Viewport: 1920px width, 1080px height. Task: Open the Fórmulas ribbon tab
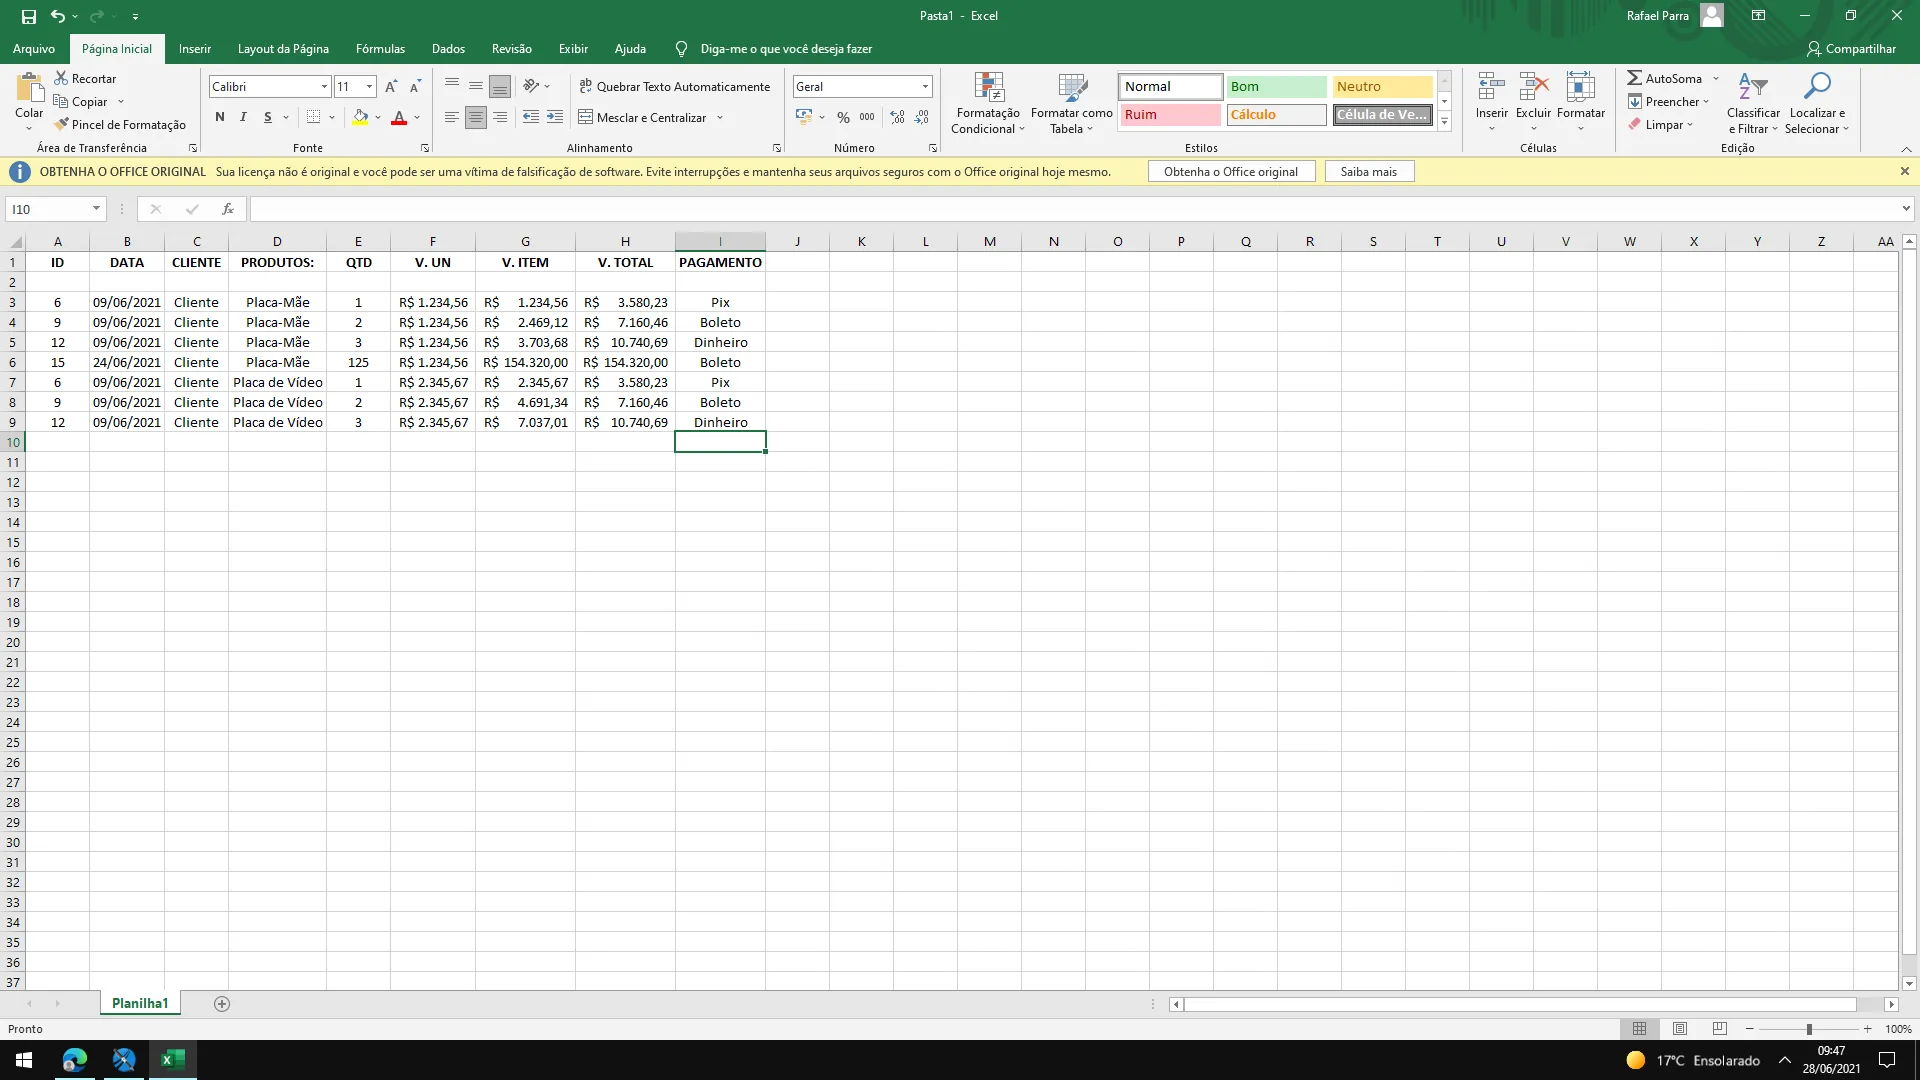tap(380, 48)
